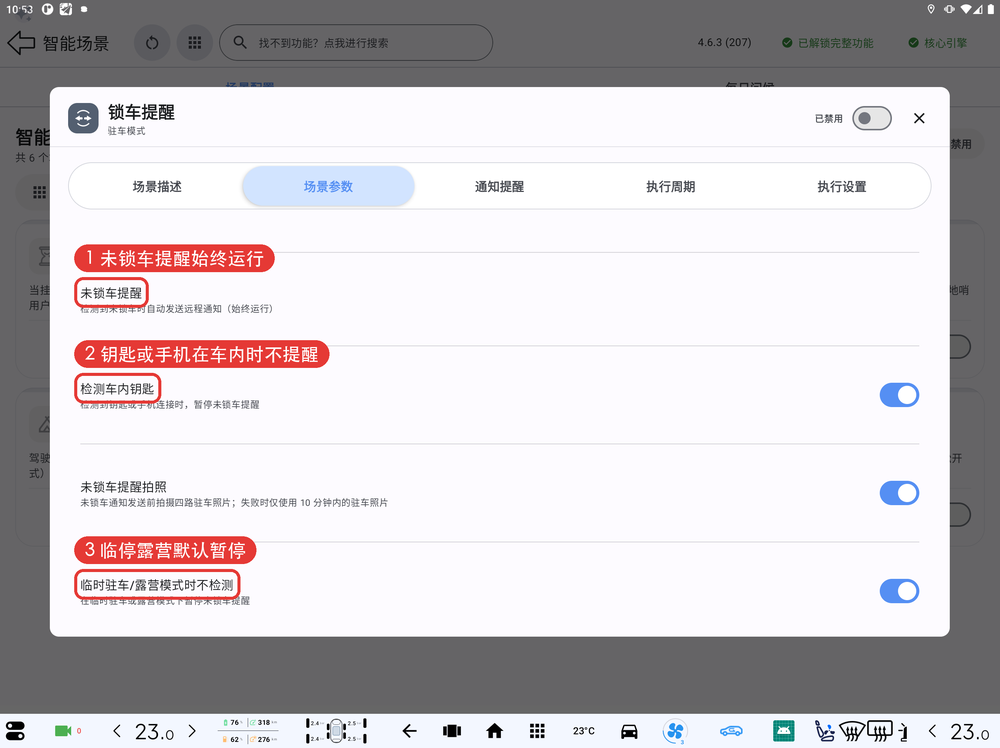
Task: Open the battery and range status widget
Action: [249, 731]
